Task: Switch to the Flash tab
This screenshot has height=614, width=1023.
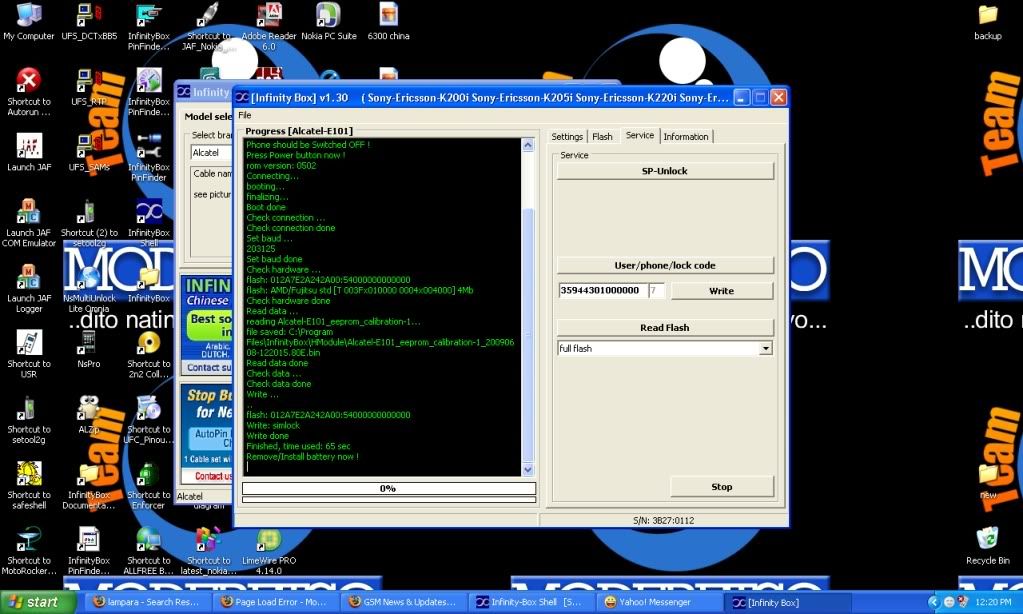Action: pos(602,137)
